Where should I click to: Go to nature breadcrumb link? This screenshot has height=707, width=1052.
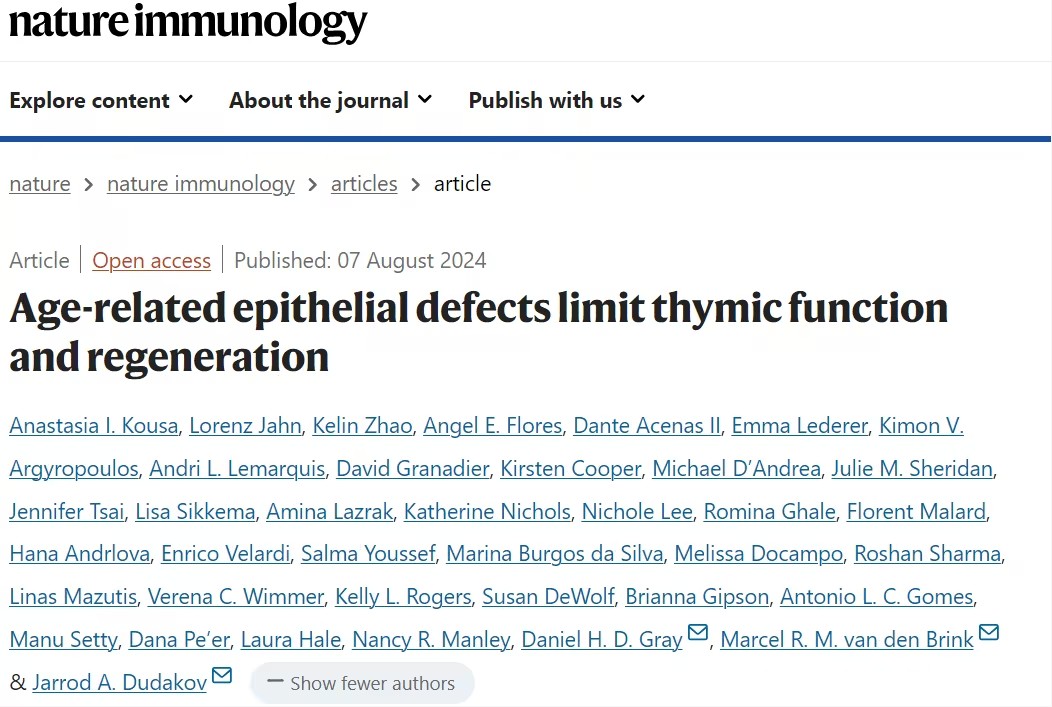[x=40, y=184]
